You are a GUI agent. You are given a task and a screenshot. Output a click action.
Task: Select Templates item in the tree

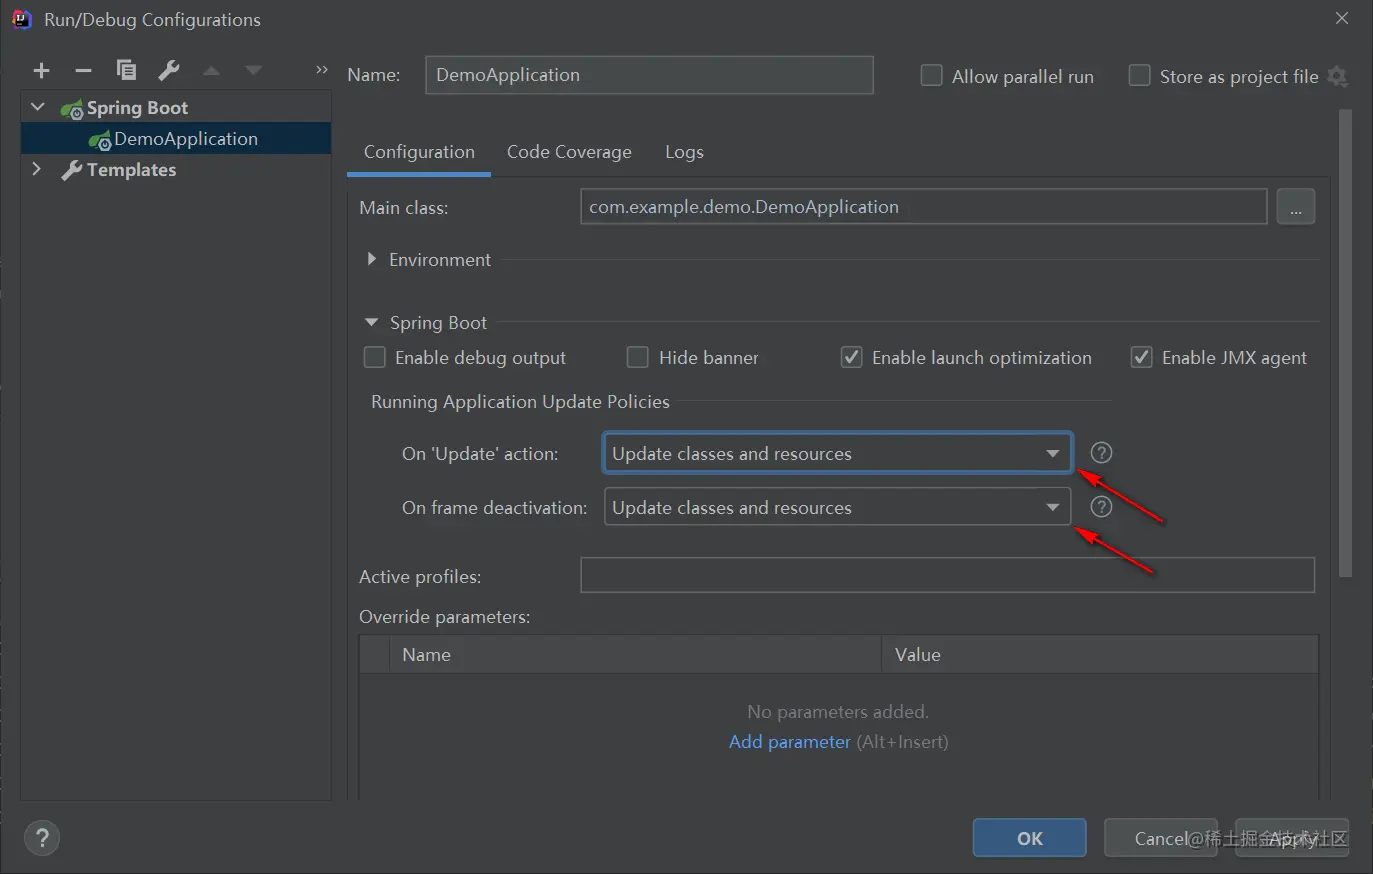(131, 170)
